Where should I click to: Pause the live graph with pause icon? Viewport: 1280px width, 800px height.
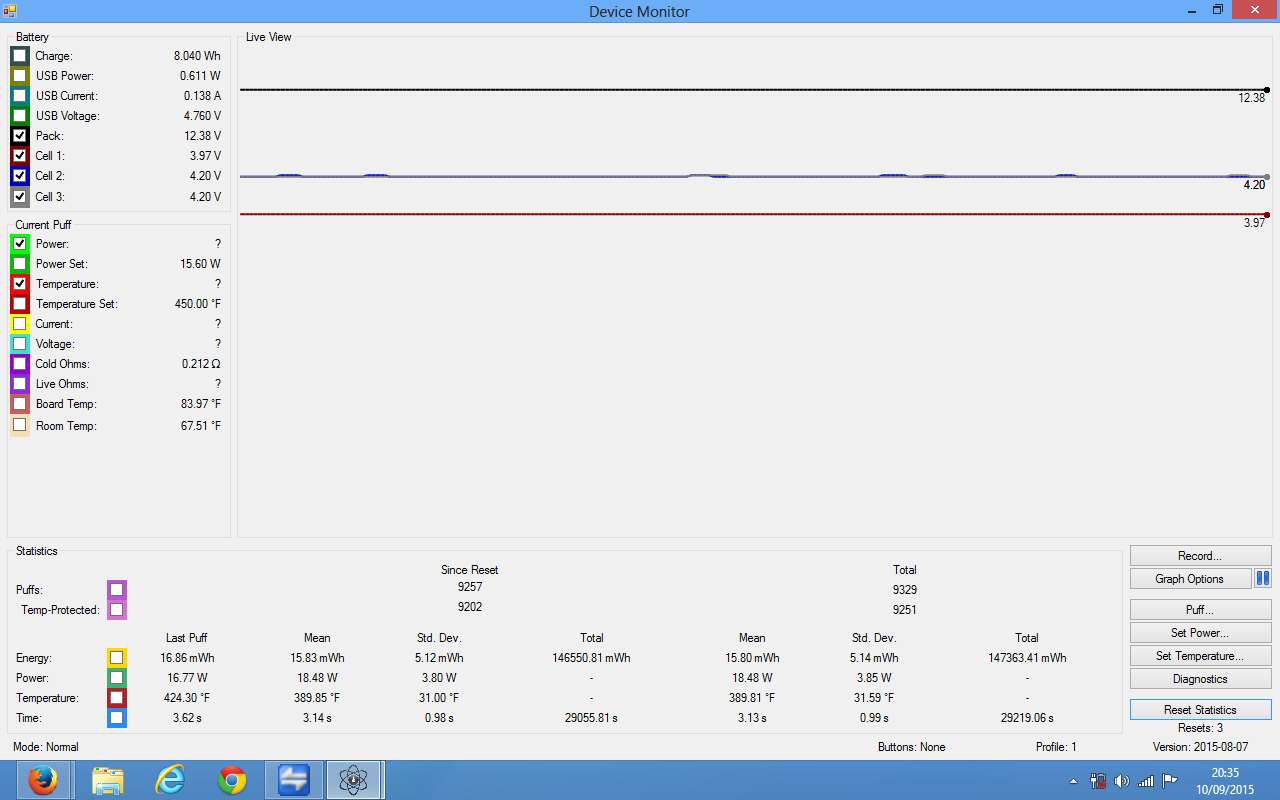coord(1262,579)
